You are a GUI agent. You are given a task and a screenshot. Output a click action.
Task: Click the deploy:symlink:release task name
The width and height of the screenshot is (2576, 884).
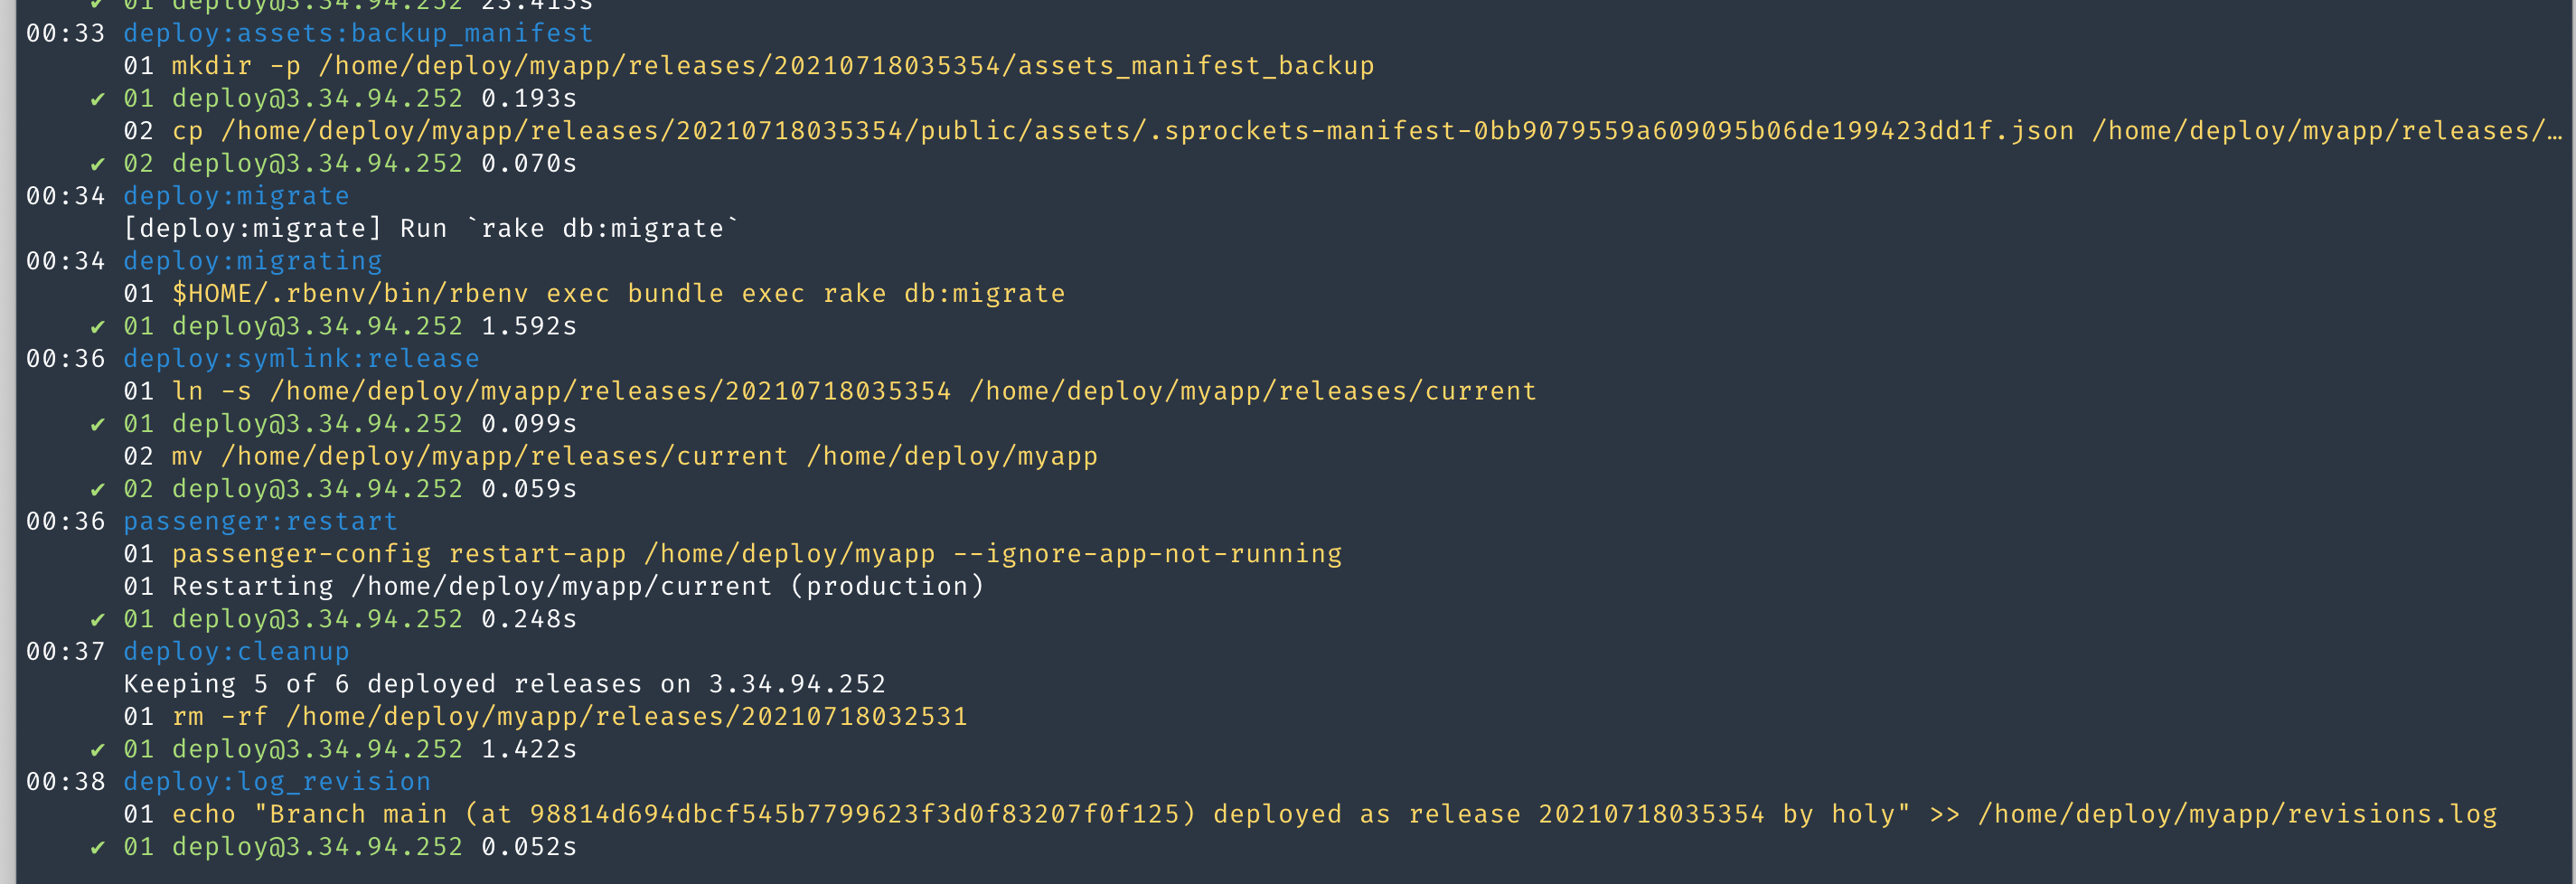coord(301,359)
